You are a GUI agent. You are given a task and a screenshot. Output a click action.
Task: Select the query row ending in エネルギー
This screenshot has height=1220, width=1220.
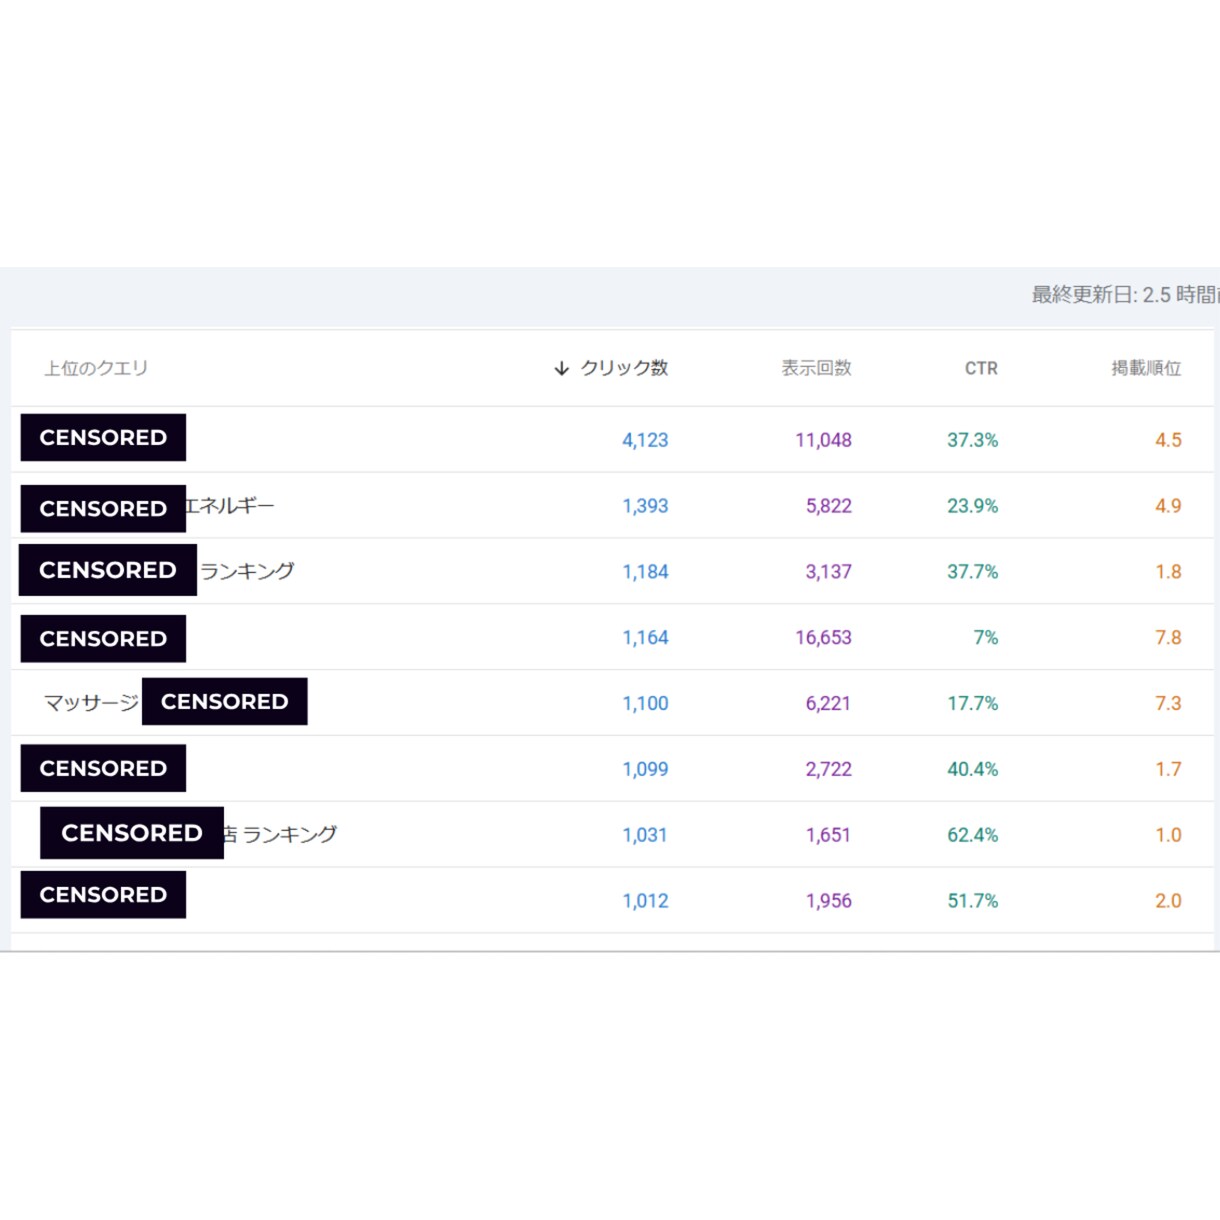click(x=612, y=506)
